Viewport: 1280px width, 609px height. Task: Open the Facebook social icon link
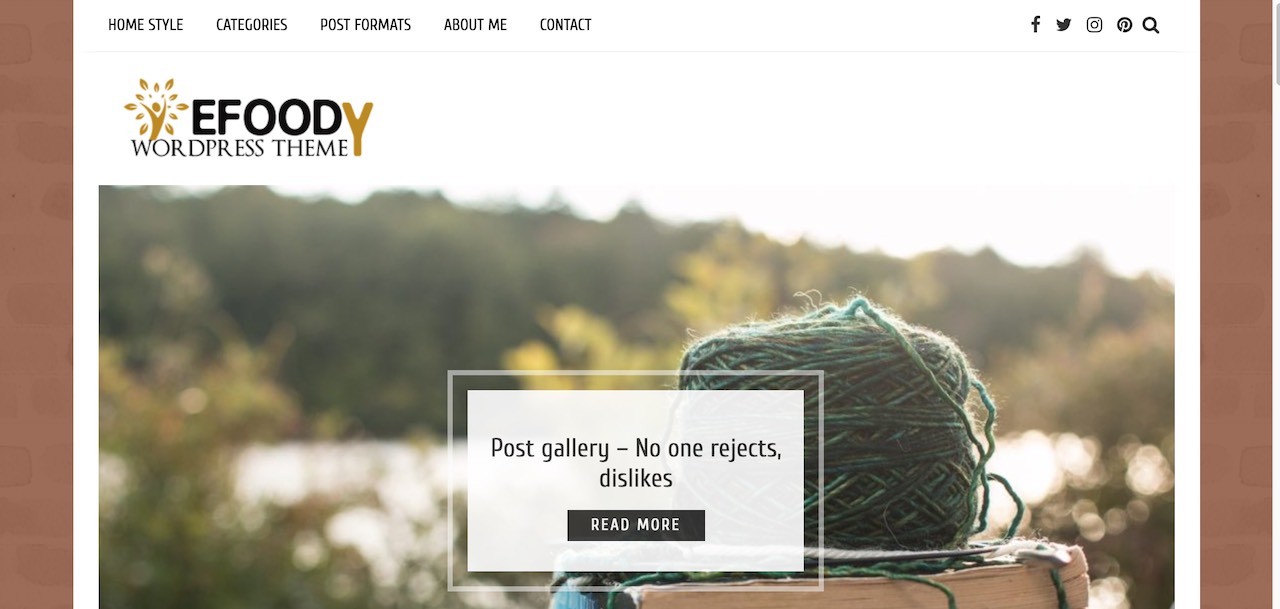point(1036,25)
